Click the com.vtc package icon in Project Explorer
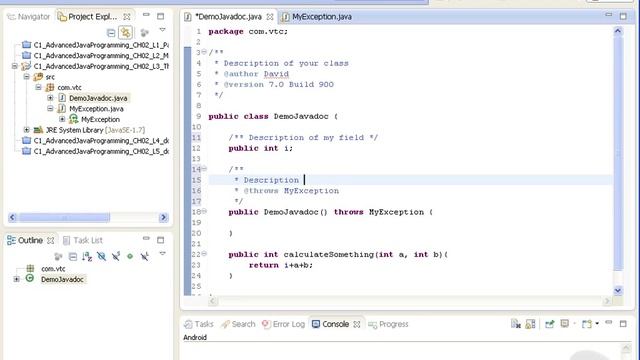 [x=50, y=87]
